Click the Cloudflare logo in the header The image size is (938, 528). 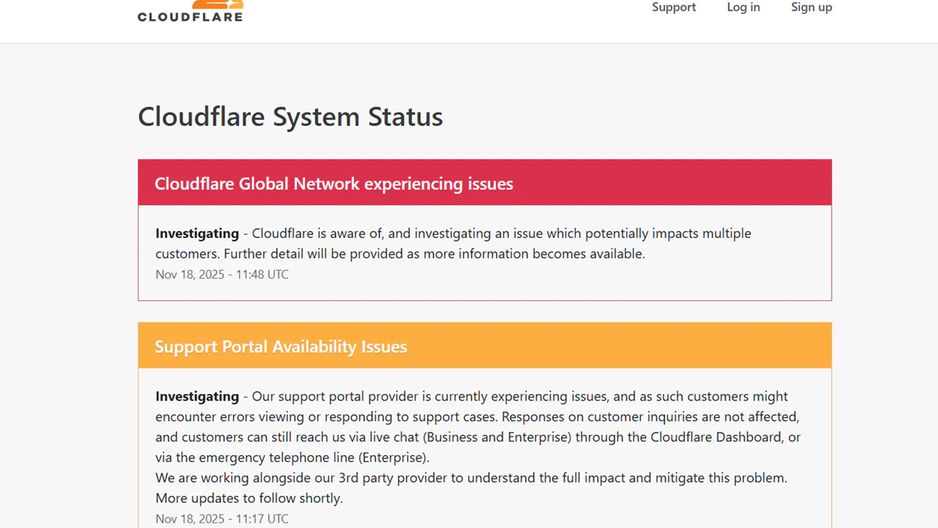pos(190,11)
